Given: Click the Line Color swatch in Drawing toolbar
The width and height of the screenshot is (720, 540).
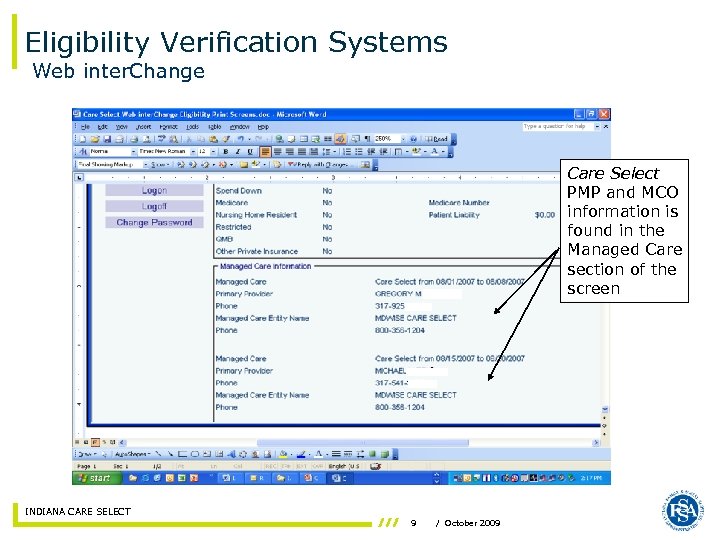Looking at the screenshot, I should [301, 455].
